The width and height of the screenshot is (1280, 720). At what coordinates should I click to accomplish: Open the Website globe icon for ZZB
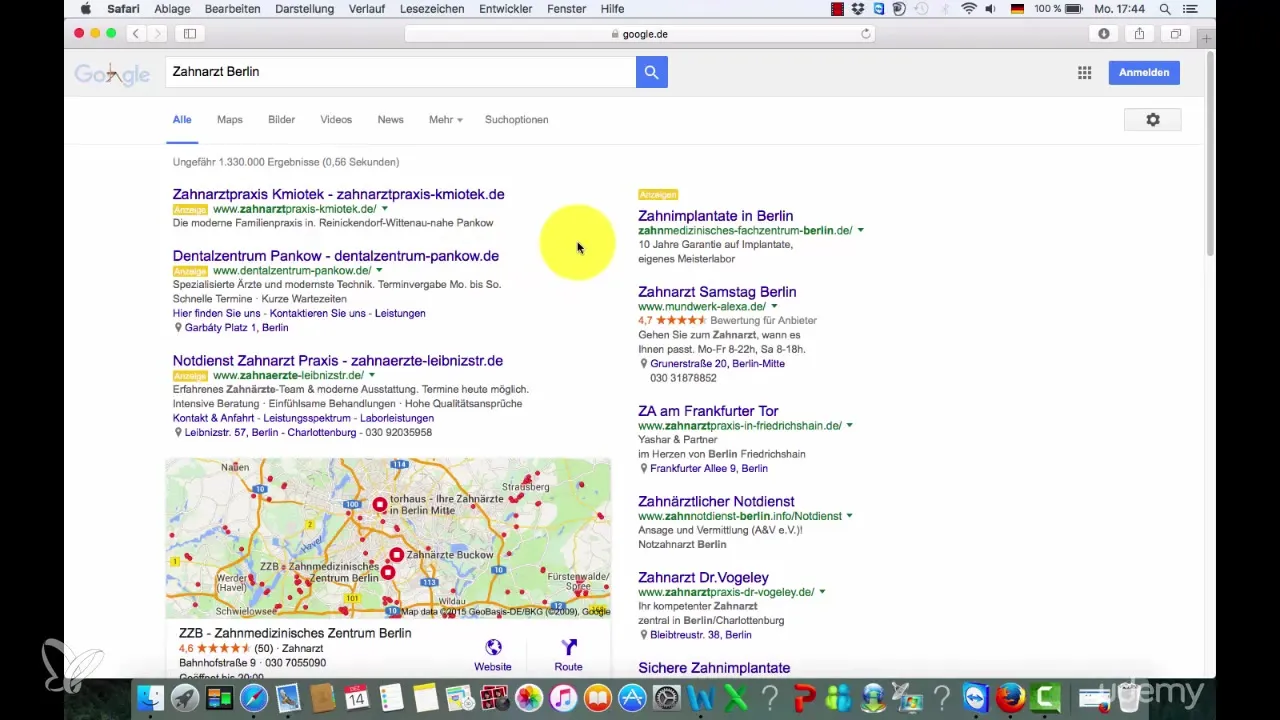click(x=493, y=647)
